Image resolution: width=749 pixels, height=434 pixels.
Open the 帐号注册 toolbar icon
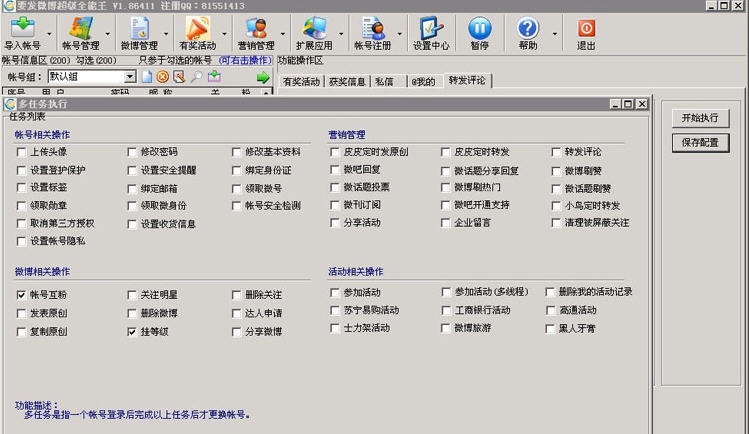click(373, 27)
